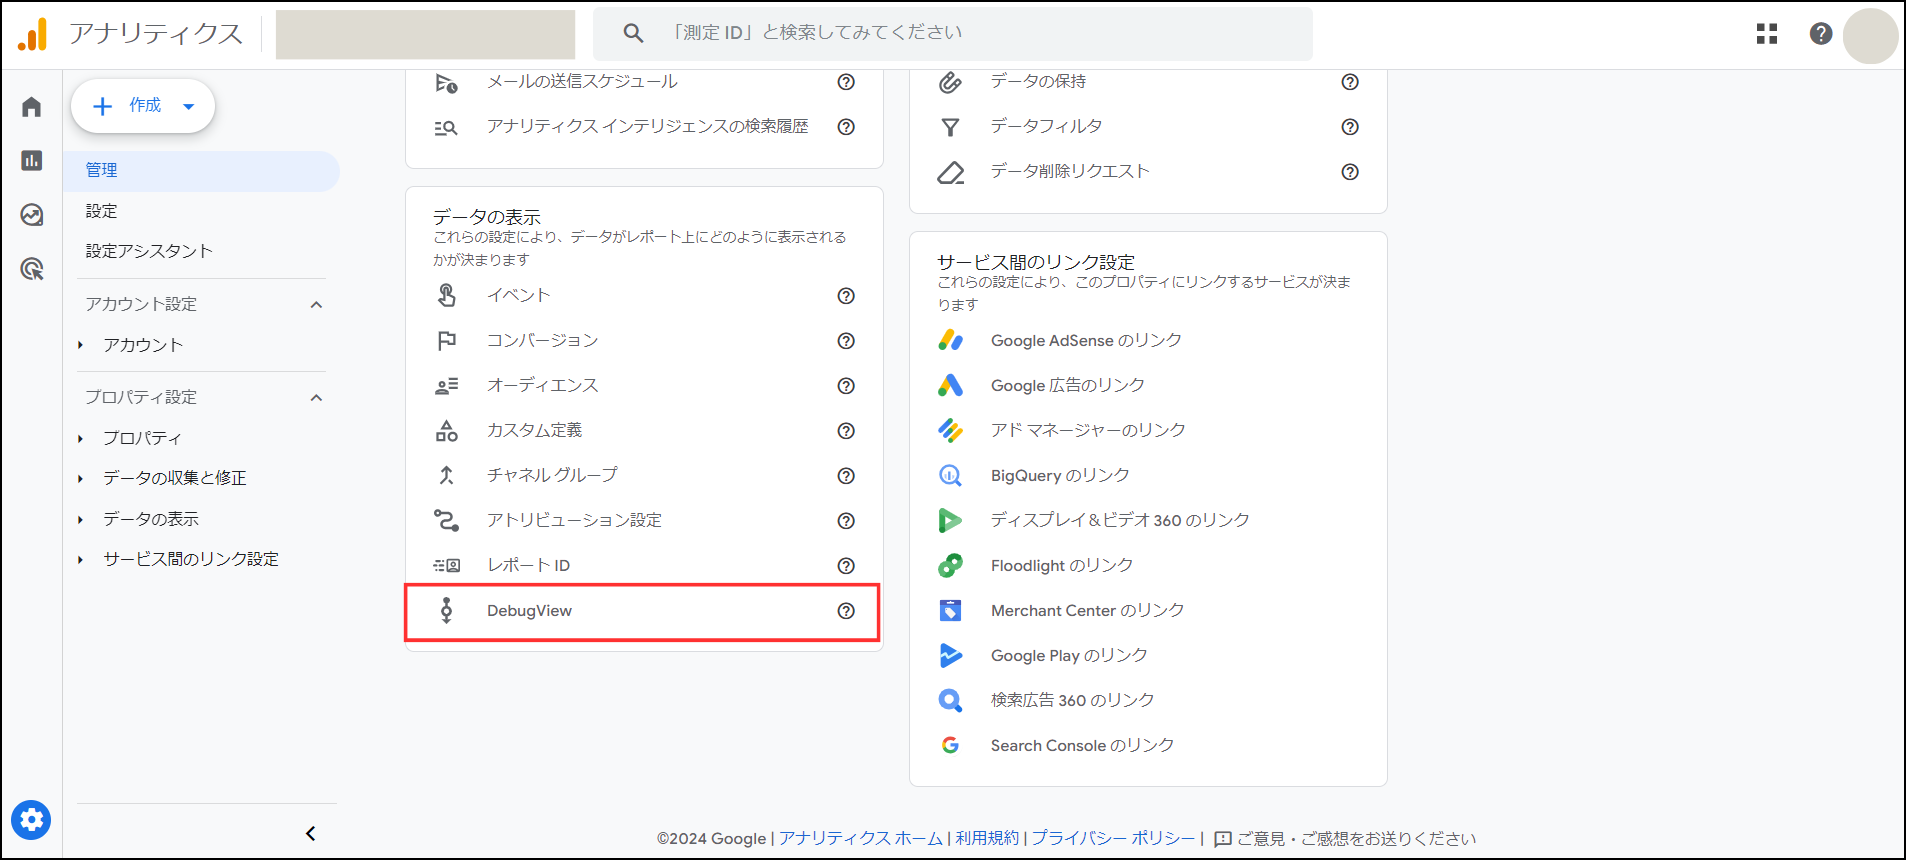Click the BigQuery のリンク icon
The height and width of the screenshot is (860, 1906).
point(950,475)
